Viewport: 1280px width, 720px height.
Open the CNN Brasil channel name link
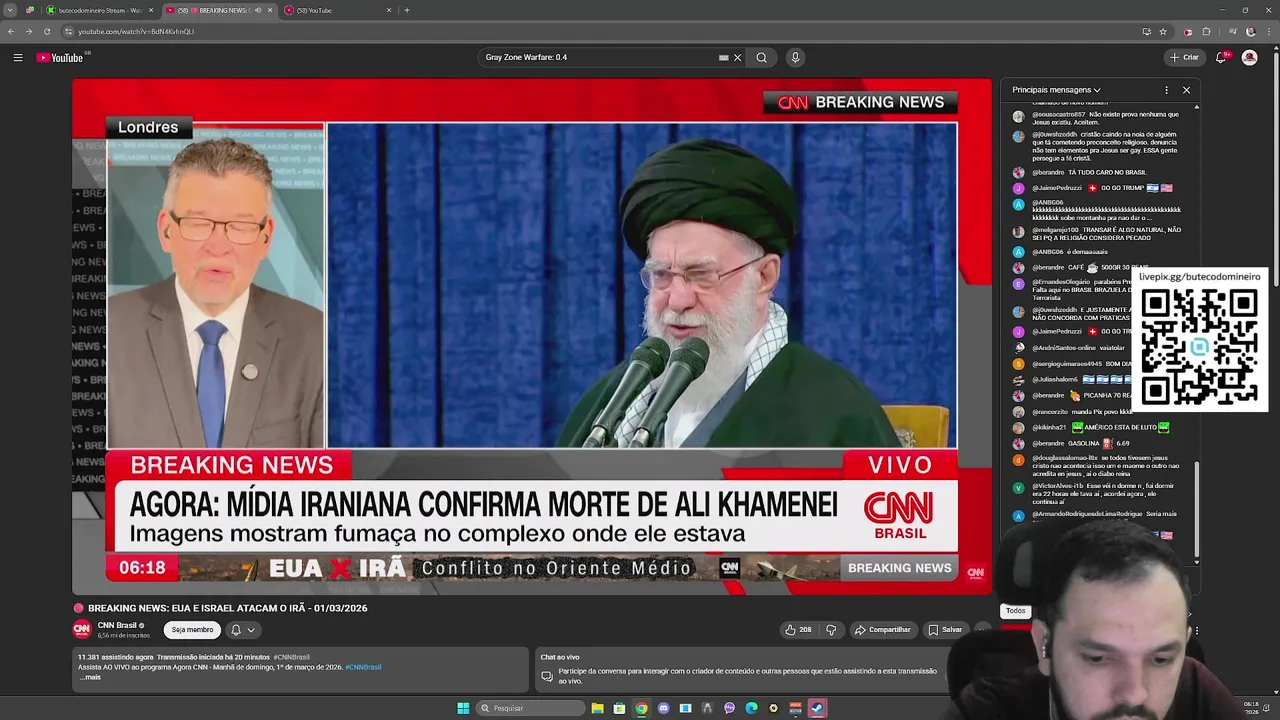[x=117, y=626]
